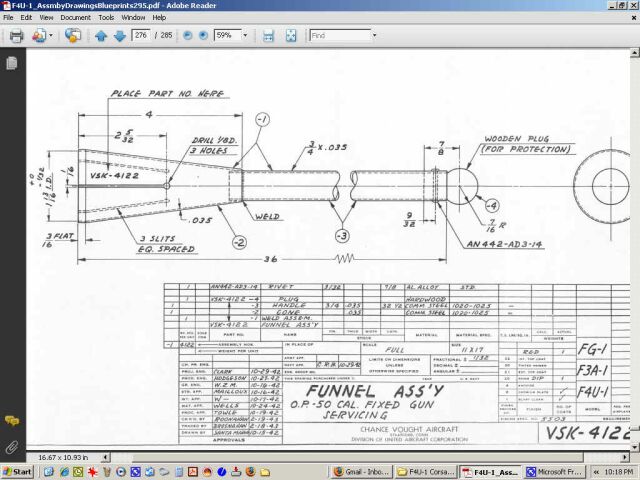Click the zoom in plus button

coord(202,36)
